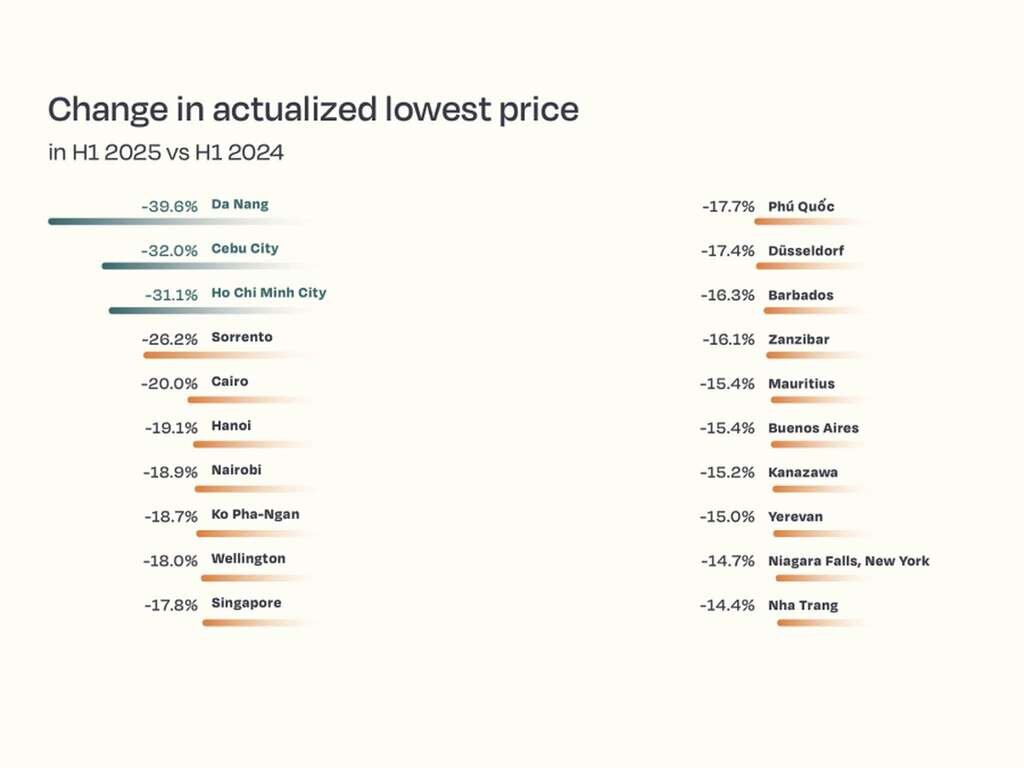
Task: Click the Ko Pha-Ngan label
Action: coord(255,515)
